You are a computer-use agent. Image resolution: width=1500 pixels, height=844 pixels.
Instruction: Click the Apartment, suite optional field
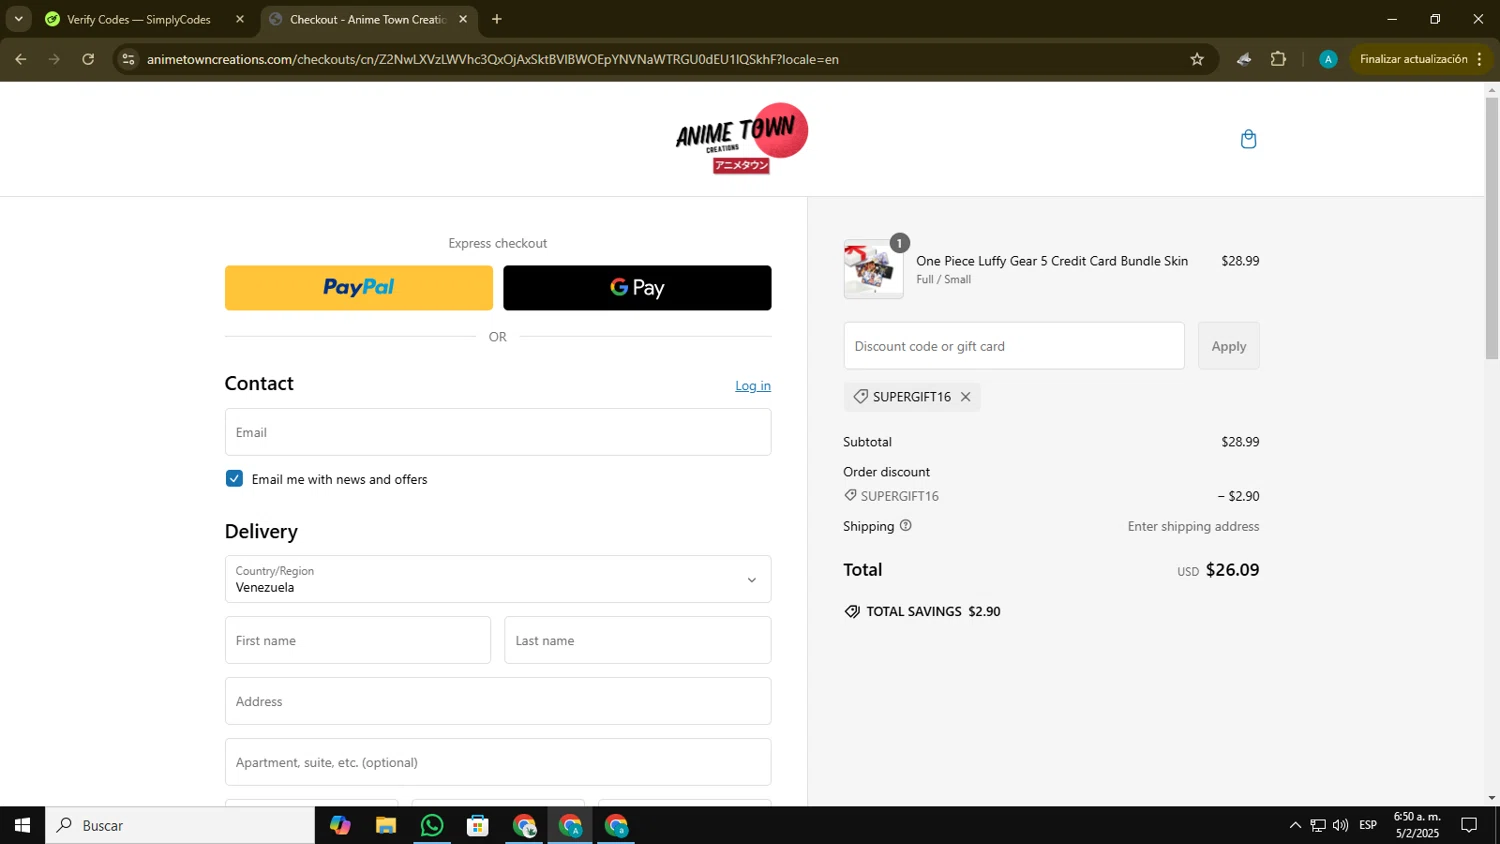498,762
